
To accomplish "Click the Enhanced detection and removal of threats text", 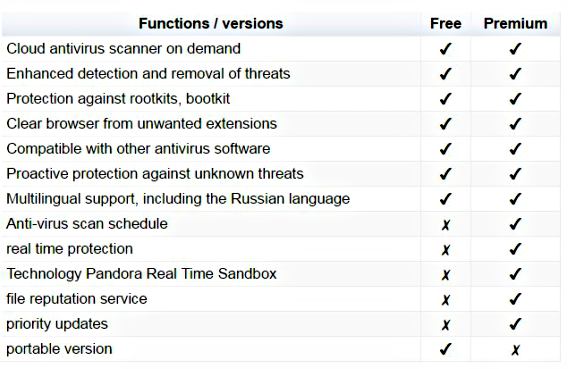I will (x=148, y=74).
